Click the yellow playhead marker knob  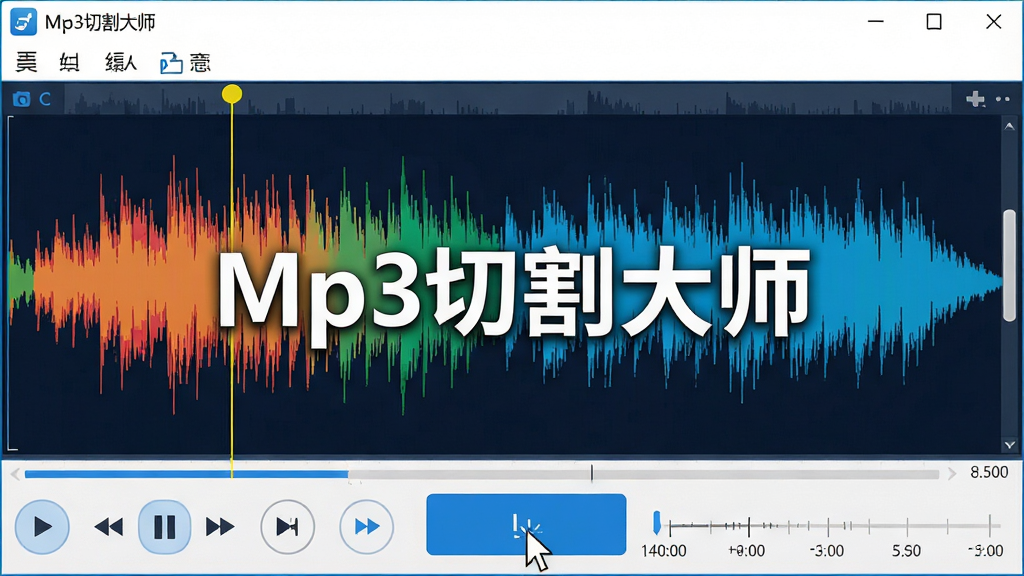pos(232,94)
